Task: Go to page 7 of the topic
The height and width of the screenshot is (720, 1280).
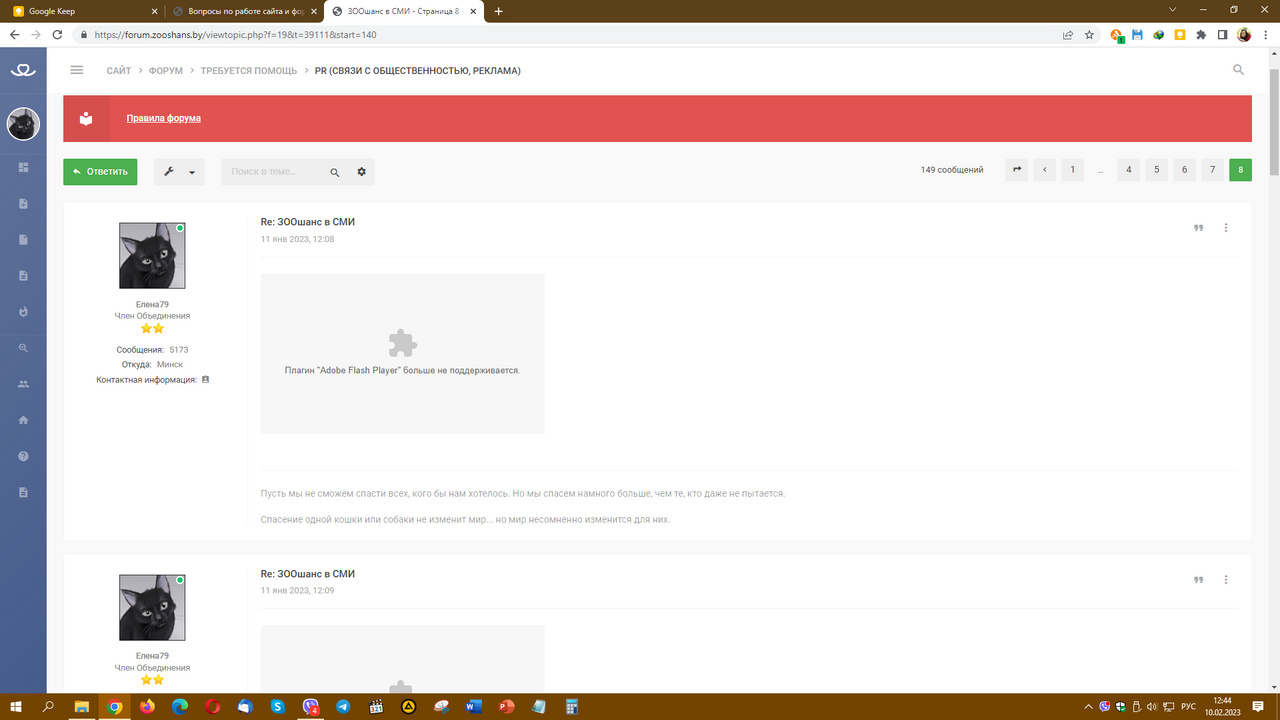Action: [x=1212, y=170]
